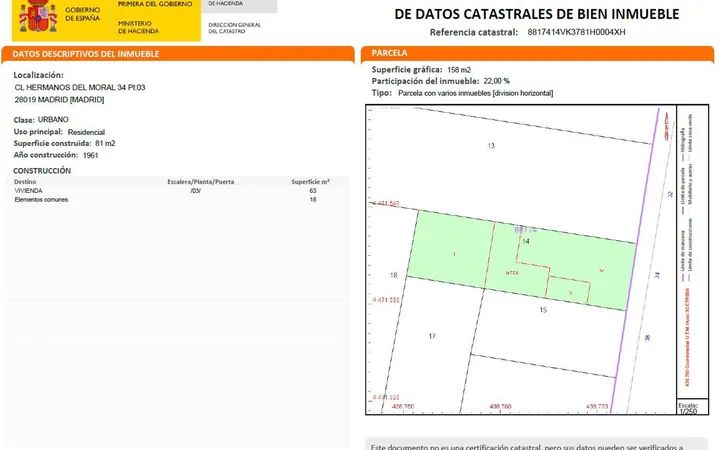This screenshot has height=450, width=720.
Task: Click built area value '81 m2'
Action: click(x=105, y=143)
